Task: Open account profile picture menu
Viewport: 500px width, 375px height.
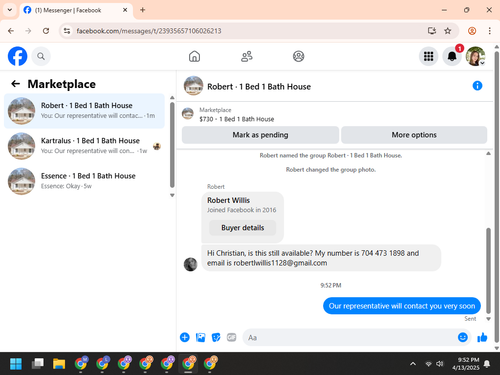Action: [475, 56]
